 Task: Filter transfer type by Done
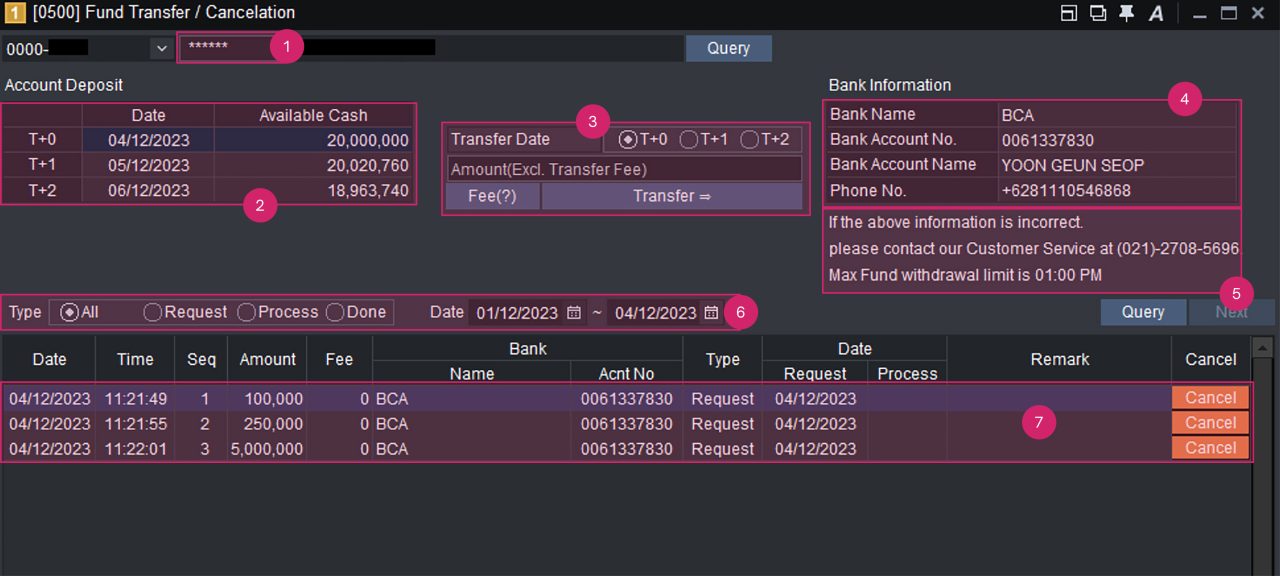click(335, 312)
